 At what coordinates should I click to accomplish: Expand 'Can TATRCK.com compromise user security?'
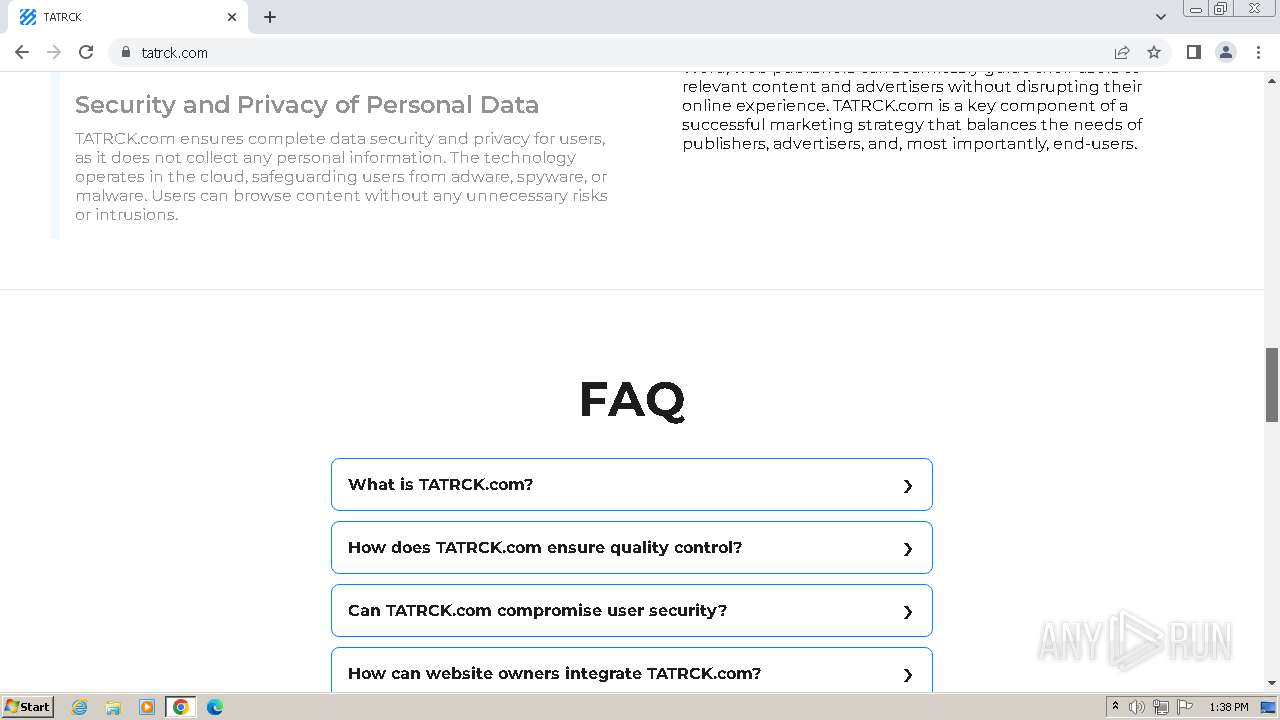pyautogui.click(x=632, y=611)
